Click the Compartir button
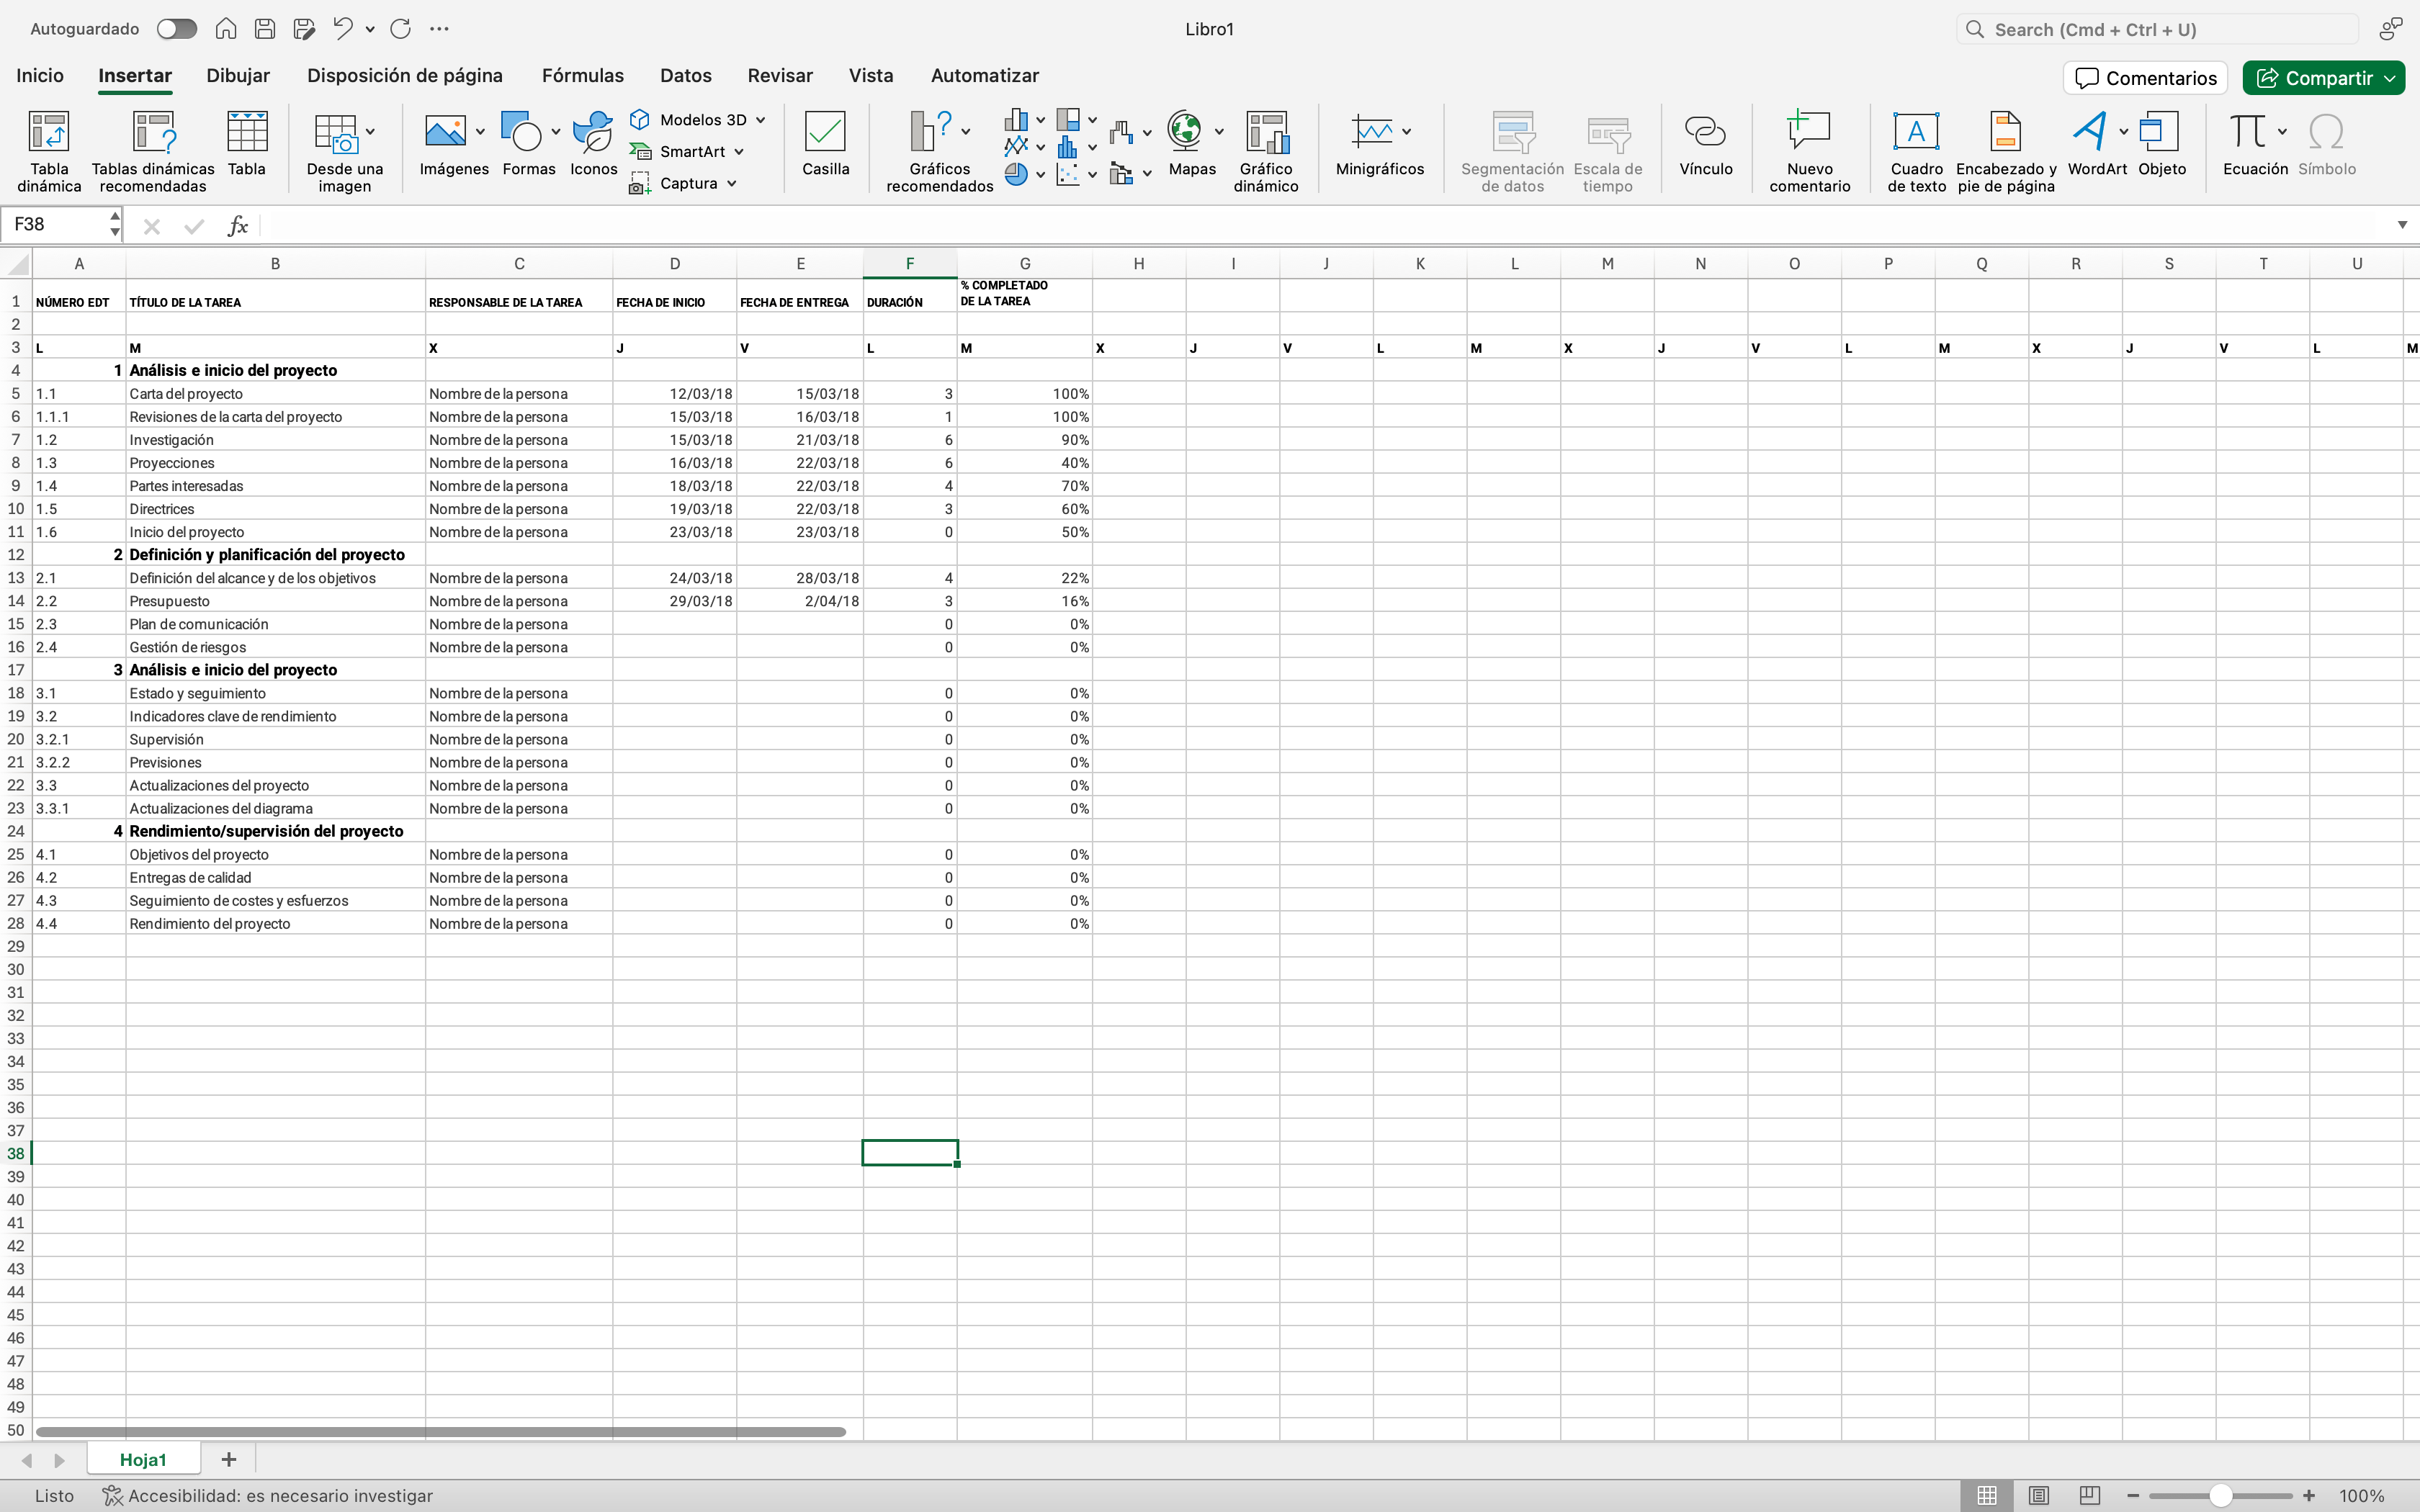Image resolution: width=2420 pixels, height=1512 pixels. coord(2315,78)
